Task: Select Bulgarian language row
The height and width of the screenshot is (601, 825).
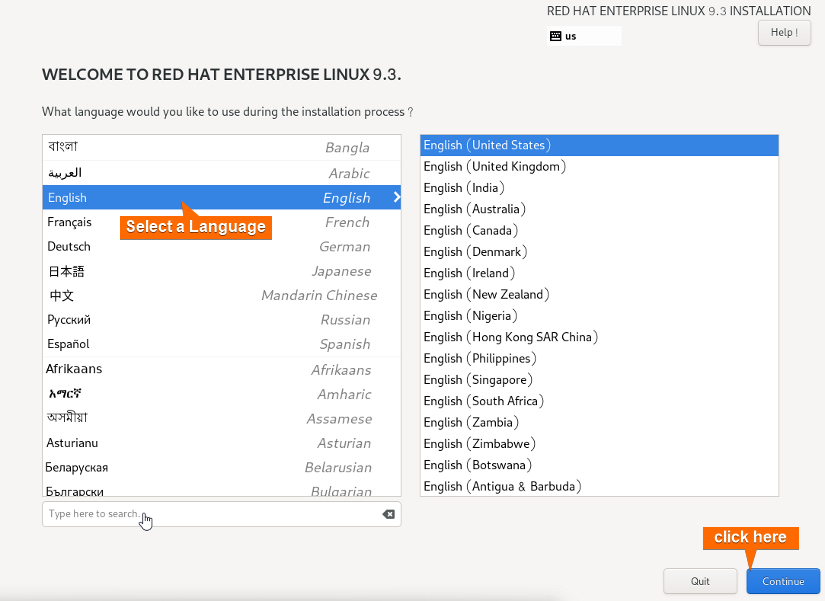Action: (x=222, y=489)
